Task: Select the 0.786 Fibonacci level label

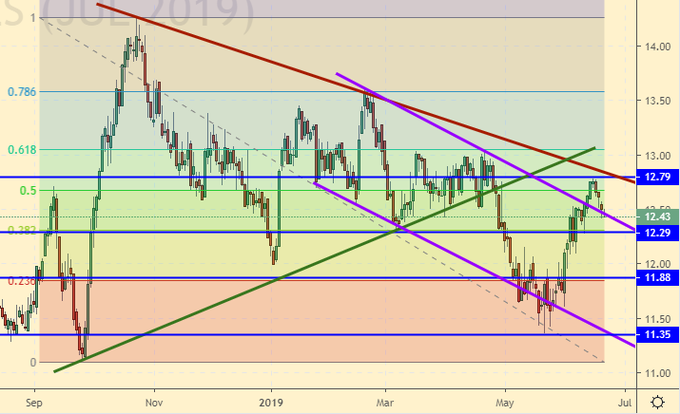Action: pos(22,92)
